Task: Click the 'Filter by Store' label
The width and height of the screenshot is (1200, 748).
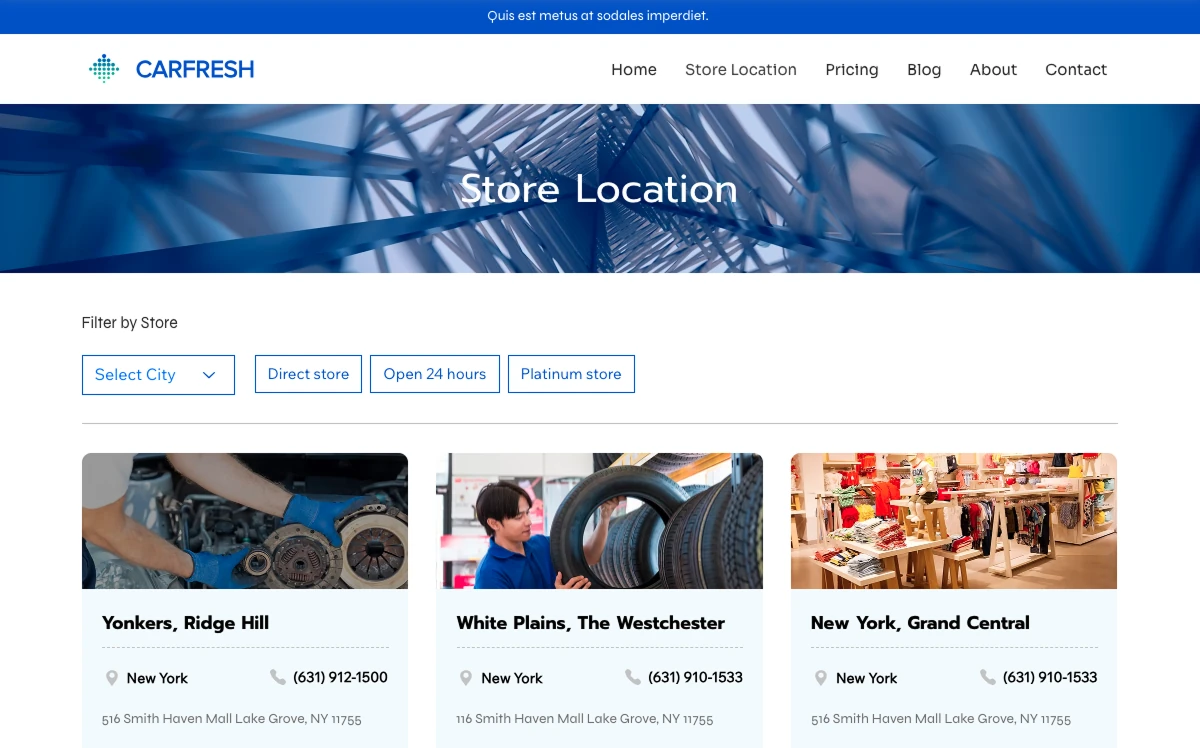Action: pyautogui.click(x=130, y=323)
